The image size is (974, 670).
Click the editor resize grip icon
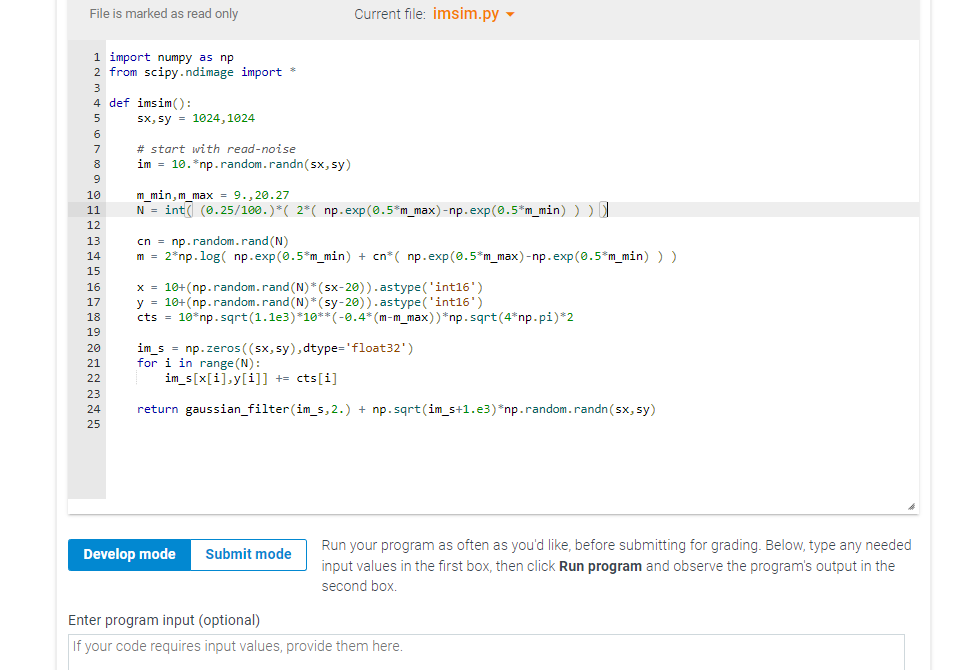910,505
